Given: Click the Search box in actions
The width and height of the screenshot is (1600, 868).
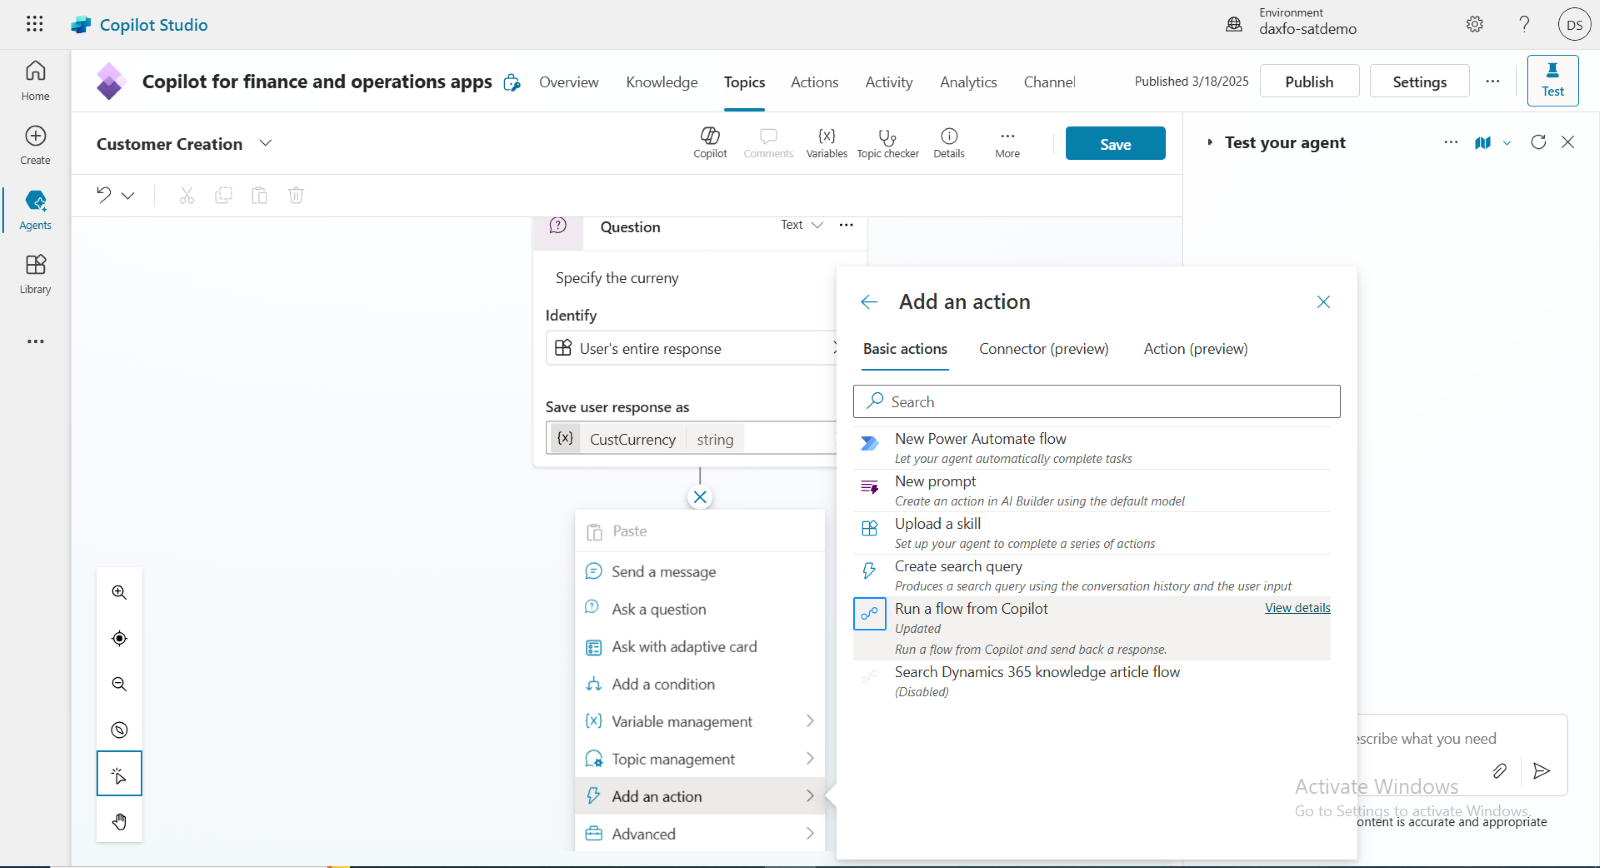Looking at the screenshot, I should point(1096,401).
